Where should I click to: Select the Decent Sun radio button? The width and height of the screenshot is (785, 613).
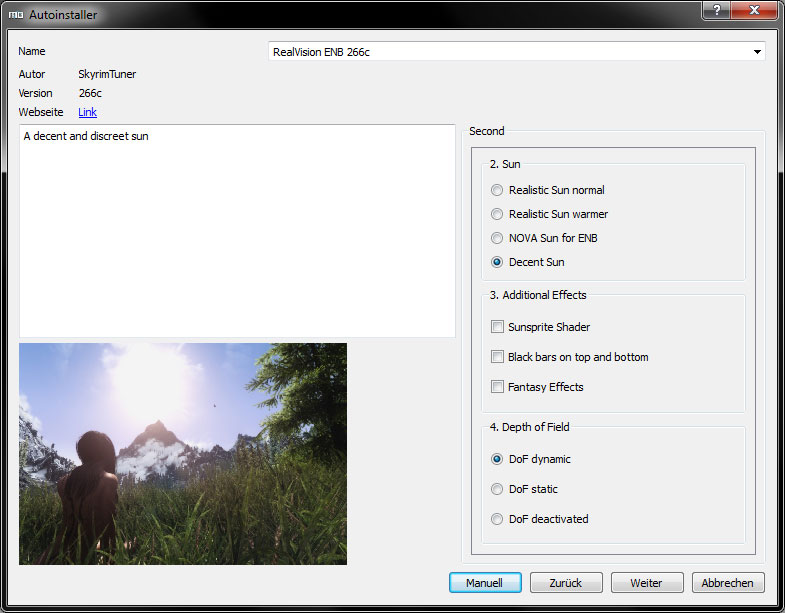pyautogui.click(x=498, y=262)
